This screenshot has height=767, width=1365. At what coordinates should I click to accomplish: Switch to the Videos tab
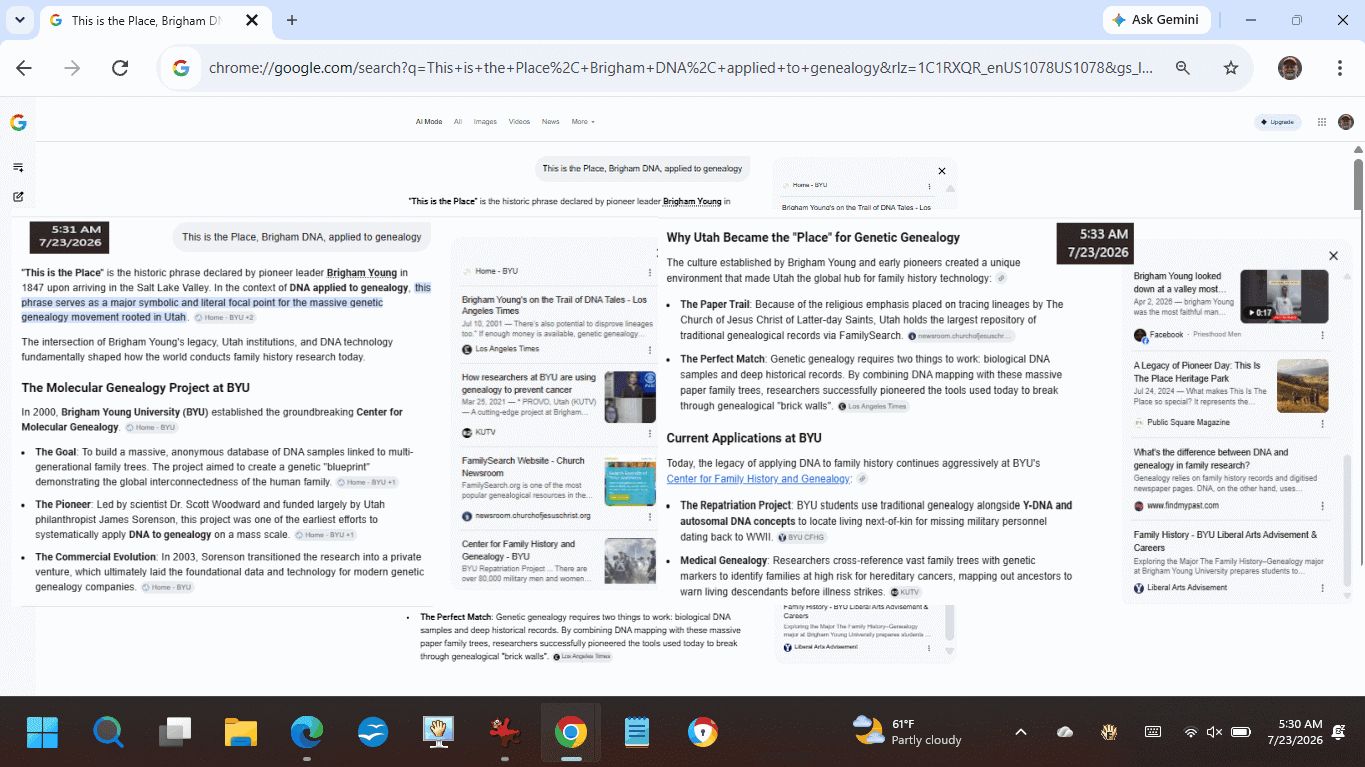pyautogui.click(x=519, y=122)
